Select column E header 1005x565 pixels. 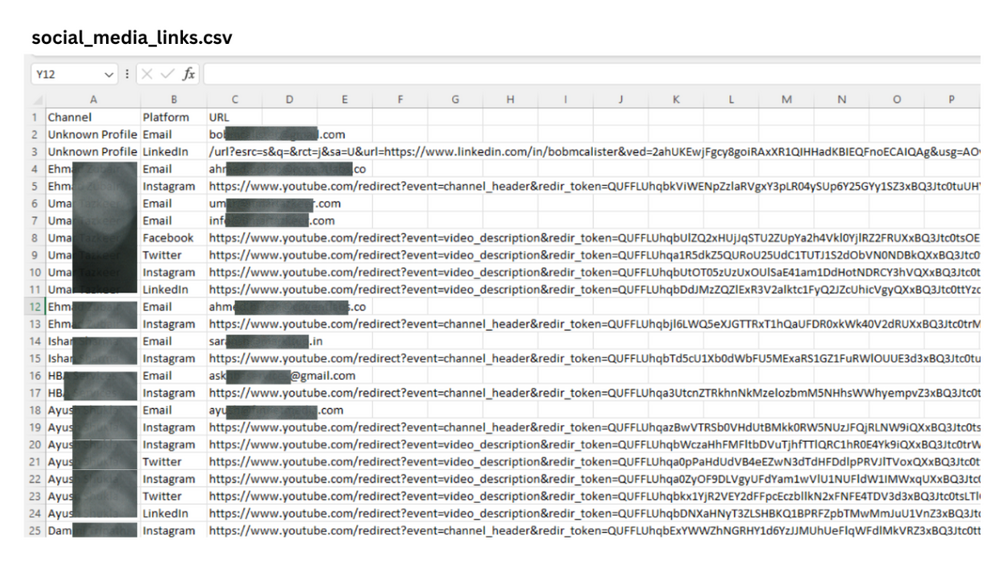pos(344,99)
